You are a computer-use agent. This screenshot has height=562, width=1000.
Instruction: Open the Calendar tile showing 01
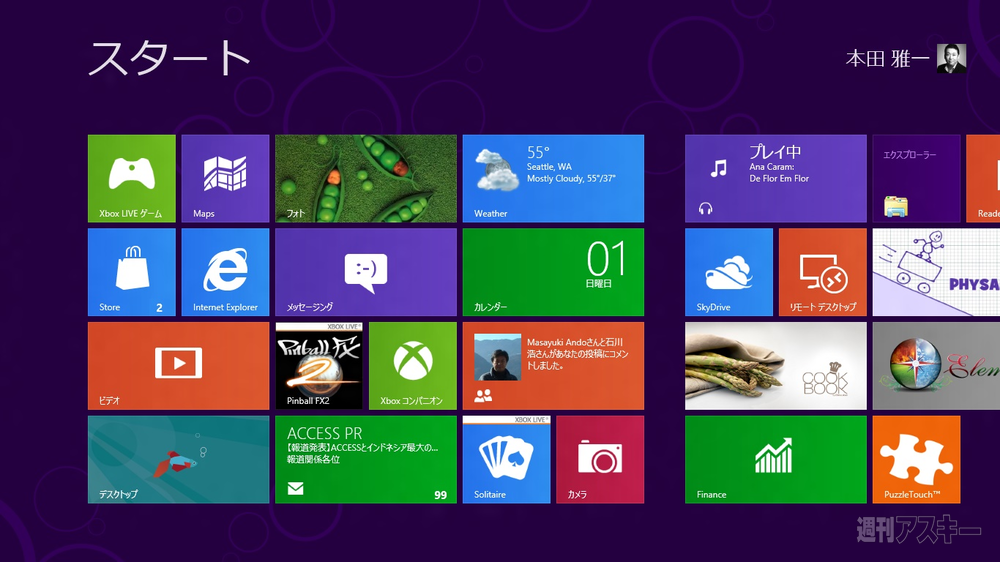pos(553,272)
